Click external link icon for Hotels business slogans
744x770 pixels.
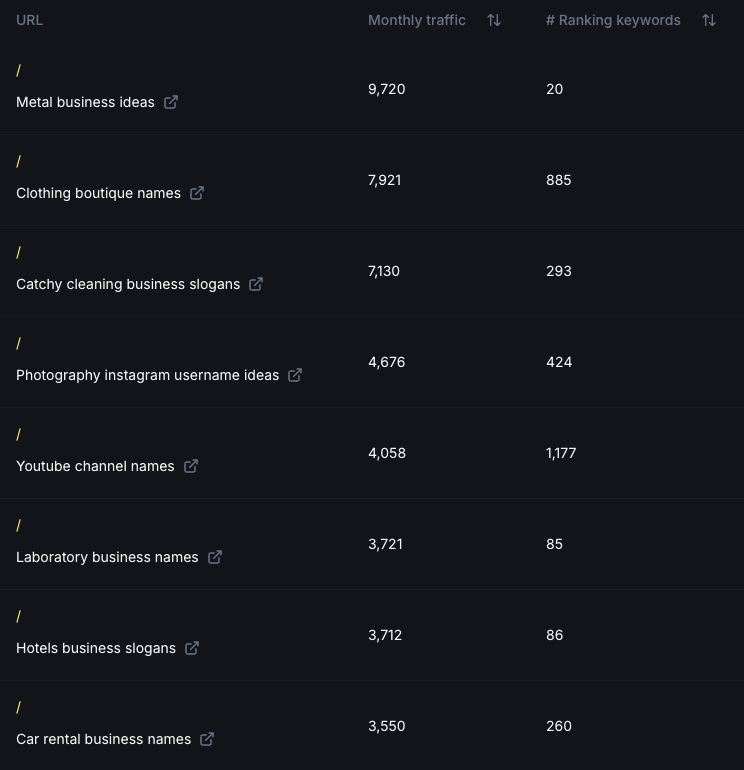(192, 648)
